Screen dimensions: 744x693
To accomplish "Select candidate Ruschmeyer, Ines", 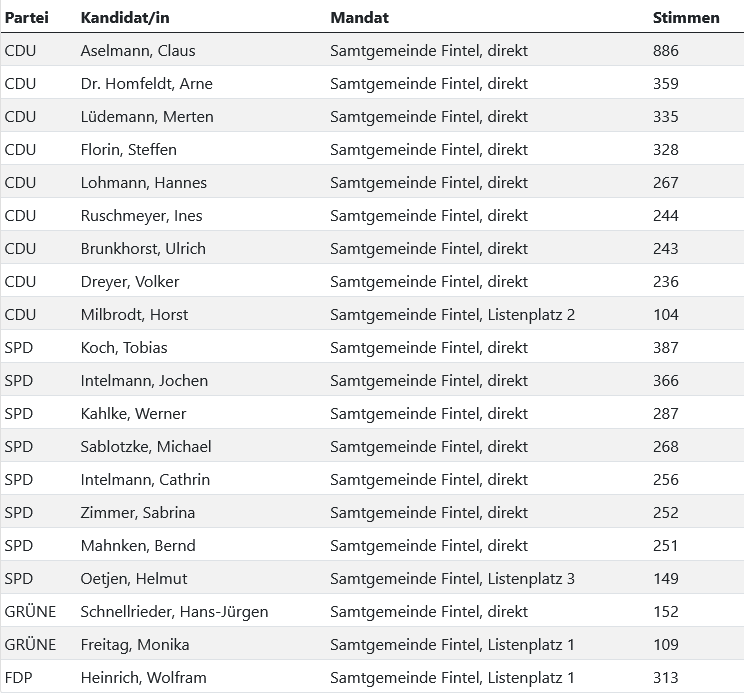I will point(141,215).
